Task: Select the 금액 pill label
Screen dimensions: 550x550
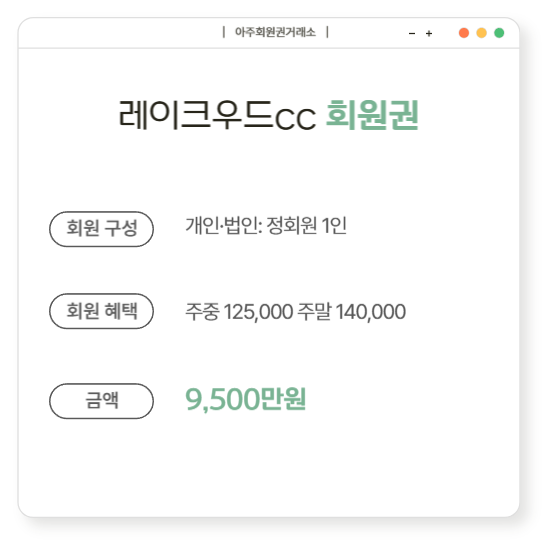Action: coord(101,401)
